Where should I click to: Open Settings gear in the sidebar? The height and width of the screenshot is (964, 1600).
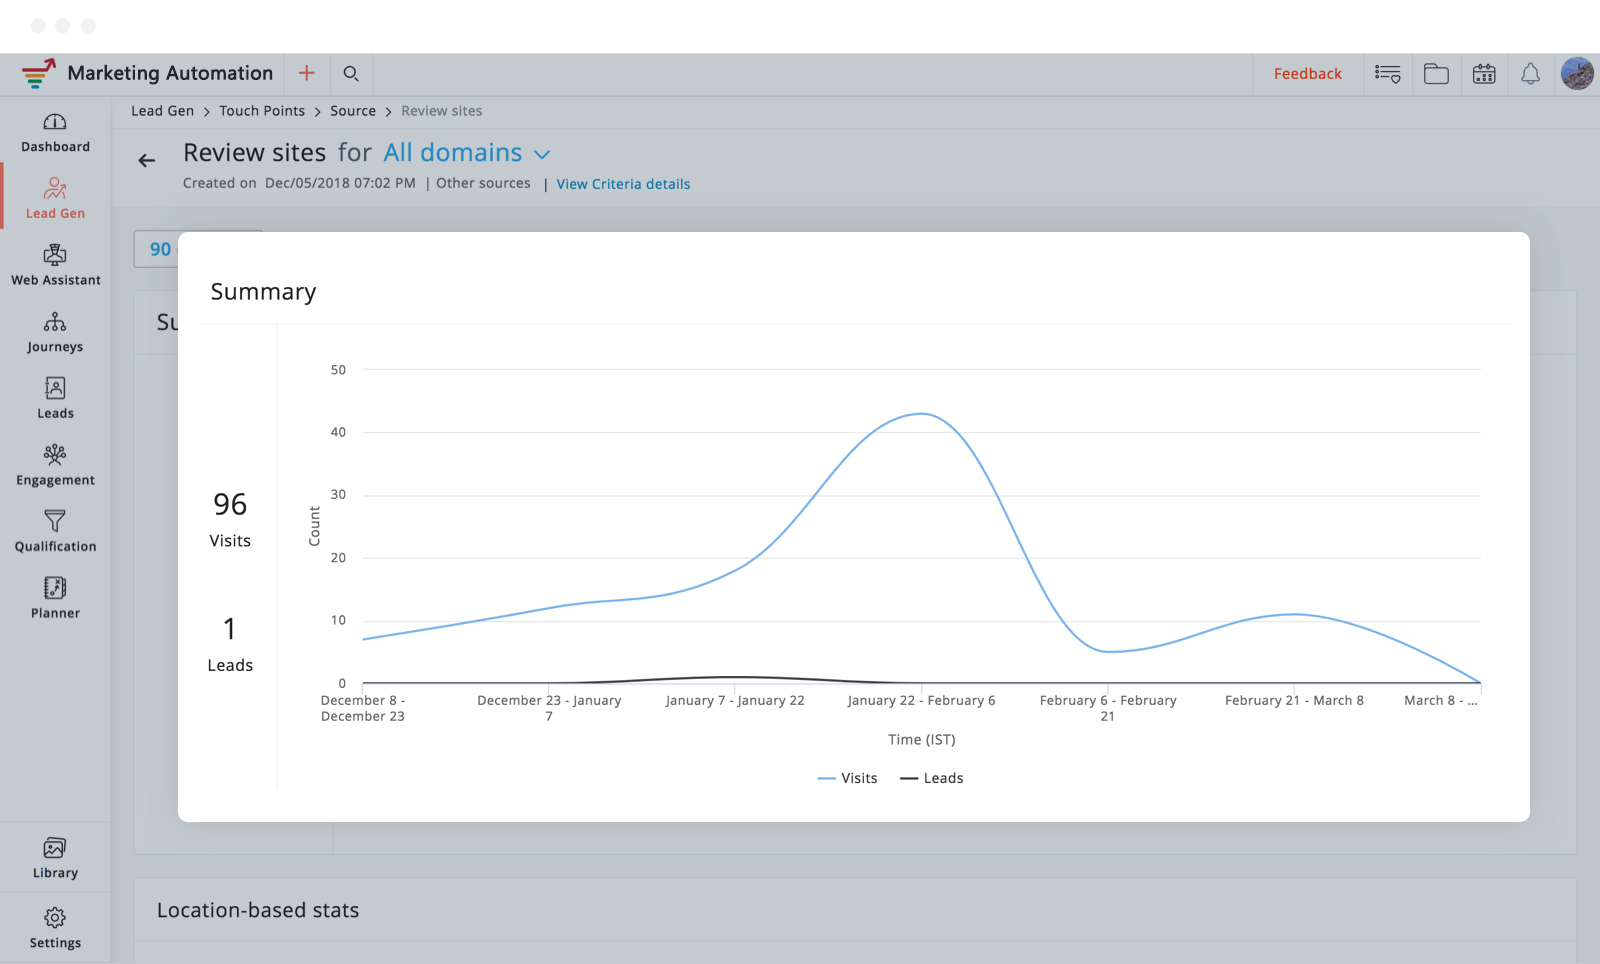(x=55, y=927)
